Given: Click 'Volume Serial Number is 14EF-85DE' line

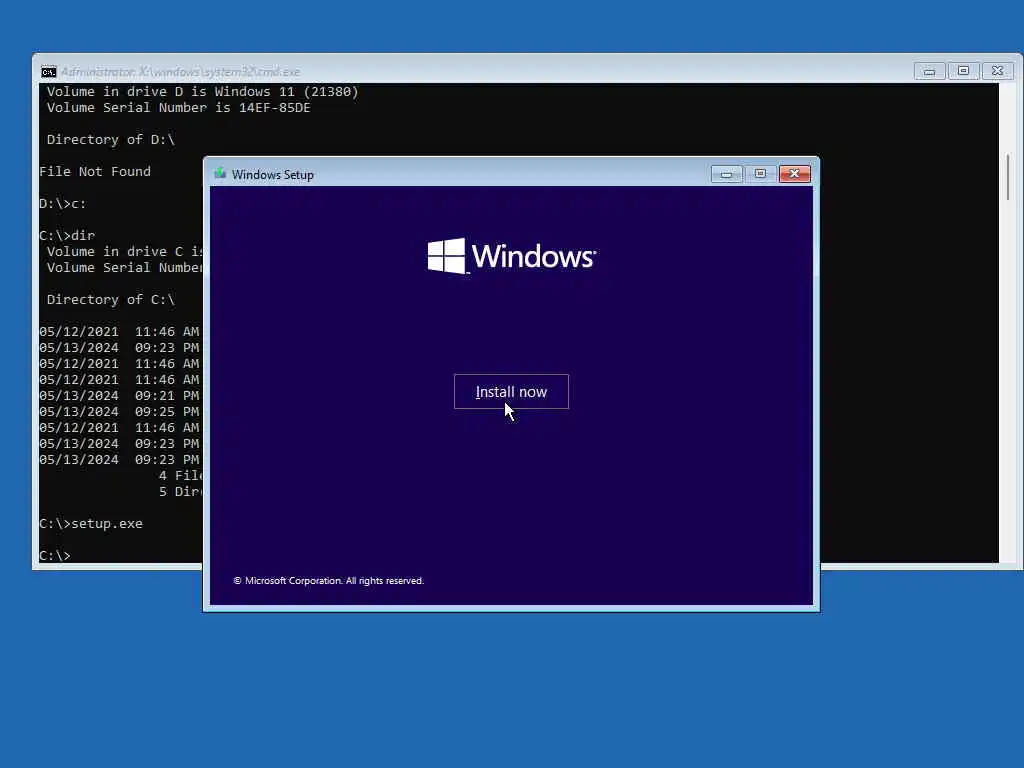Looking at the screenshot, I should [x=178, y=108].
